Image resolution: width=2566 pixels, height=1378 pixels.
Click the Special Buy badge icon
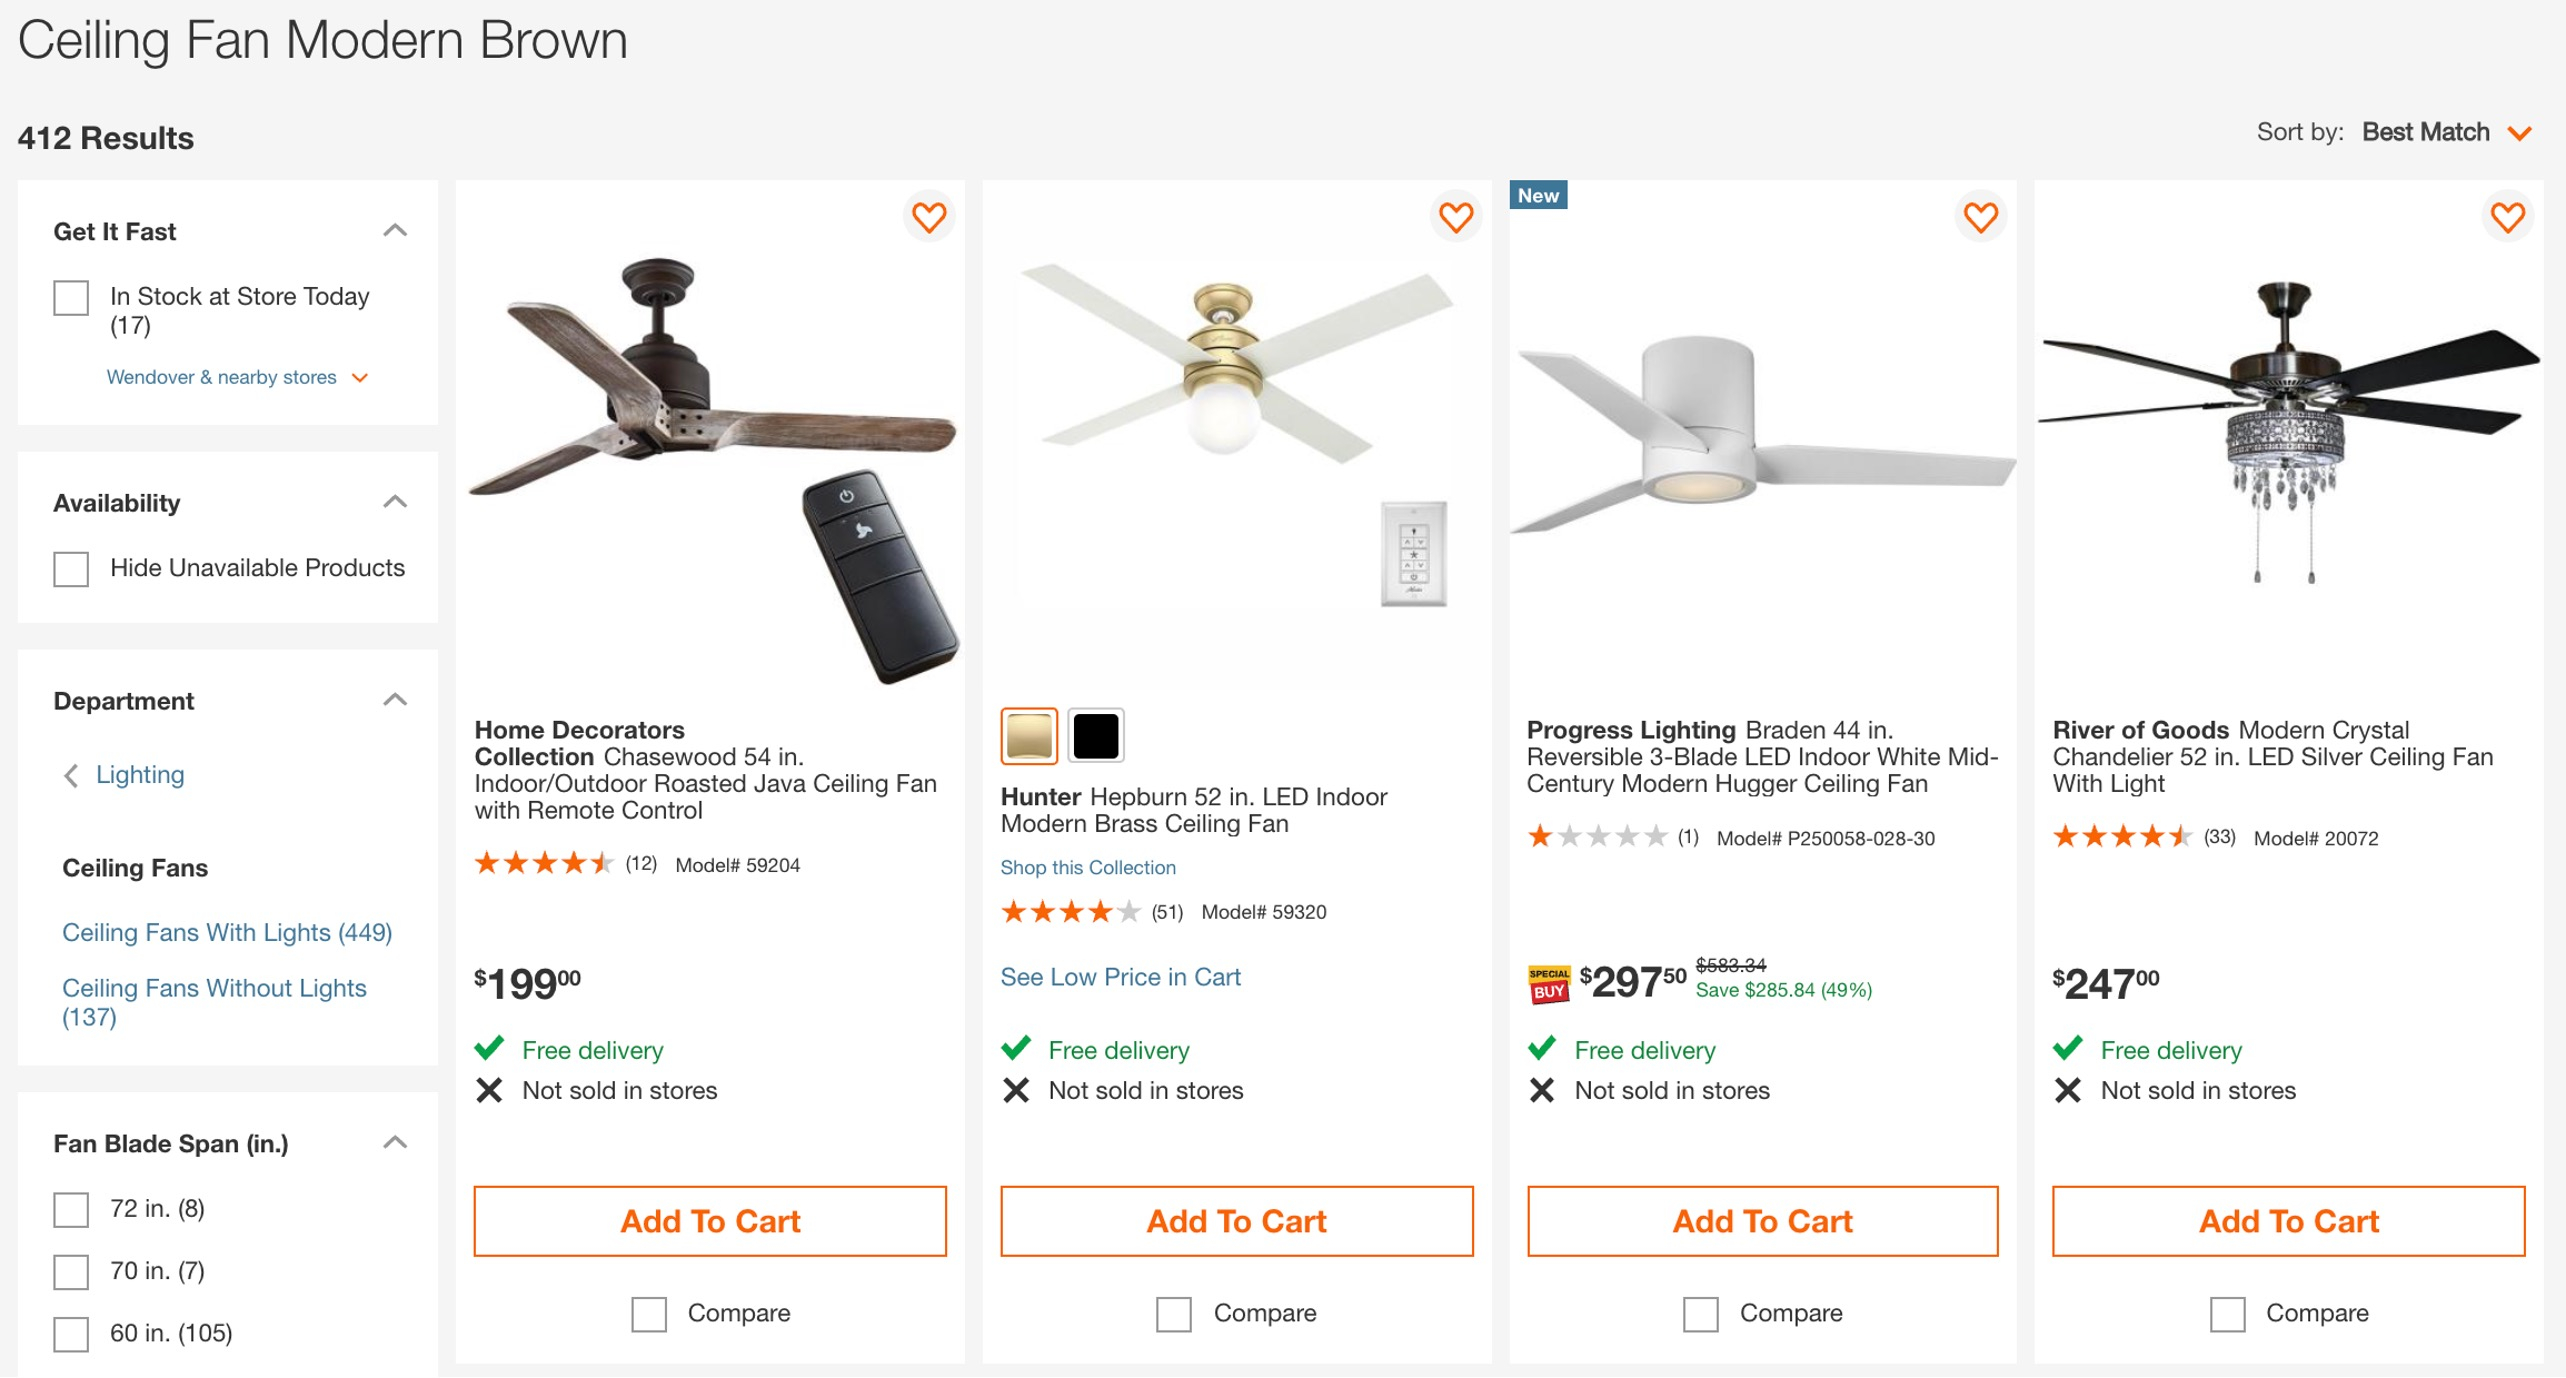[x=1548, y=983]
